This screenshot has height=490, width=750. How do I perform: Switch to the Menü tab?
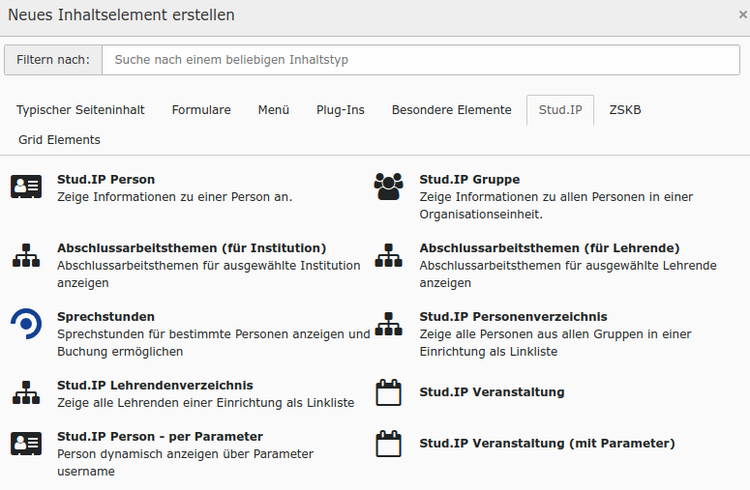click(274, 110)
